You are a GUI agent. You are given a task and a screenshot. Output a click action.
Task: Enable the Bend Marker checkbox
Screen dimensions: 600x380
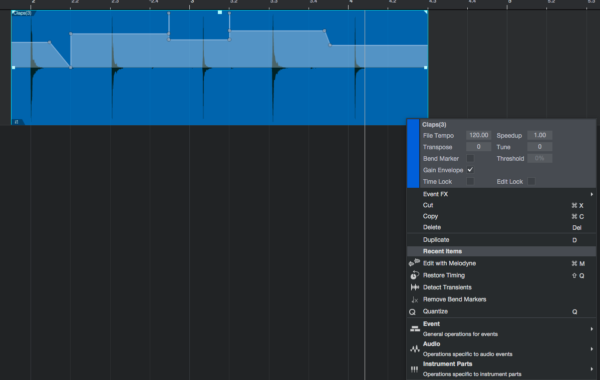click(x=470, y=158)
